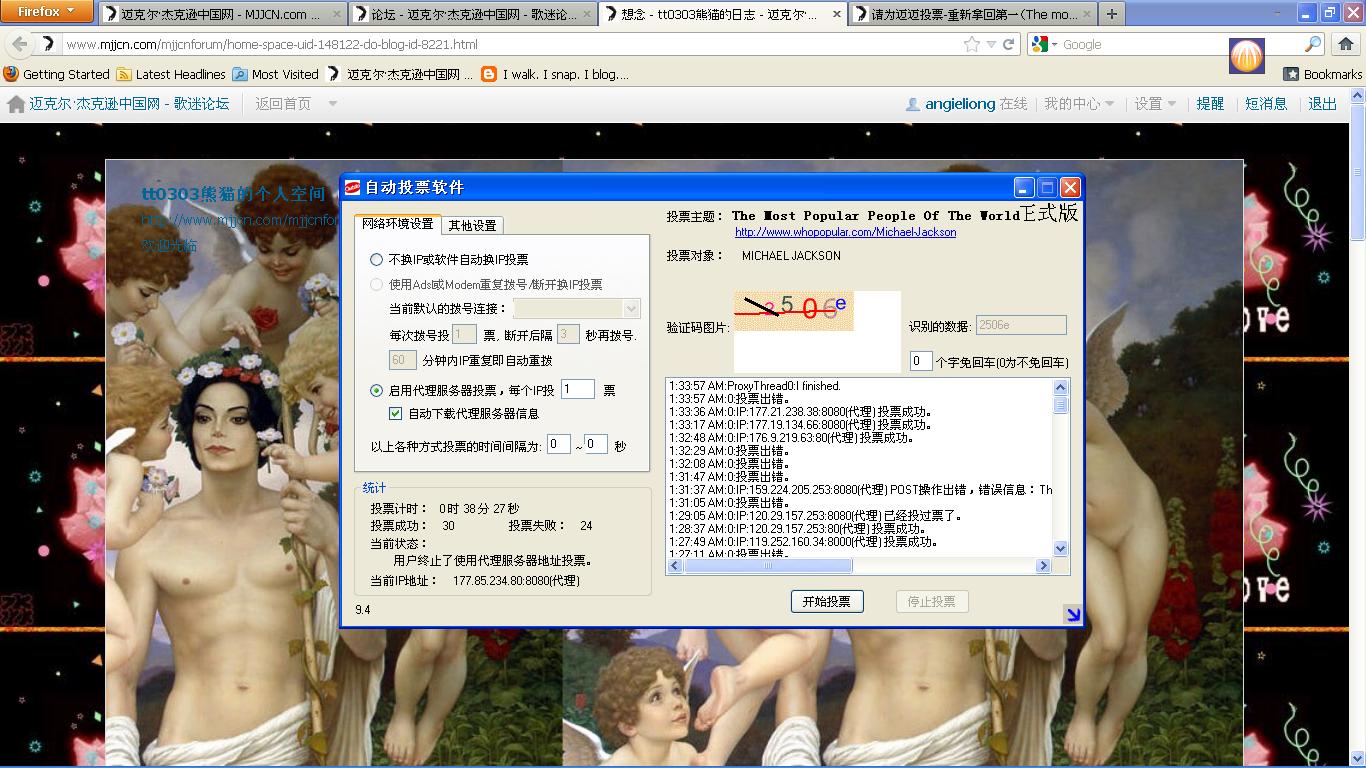Open the orange Firefox menu button
The height and width of the screenshot is (768, 1366).
[x=47, y=12]
